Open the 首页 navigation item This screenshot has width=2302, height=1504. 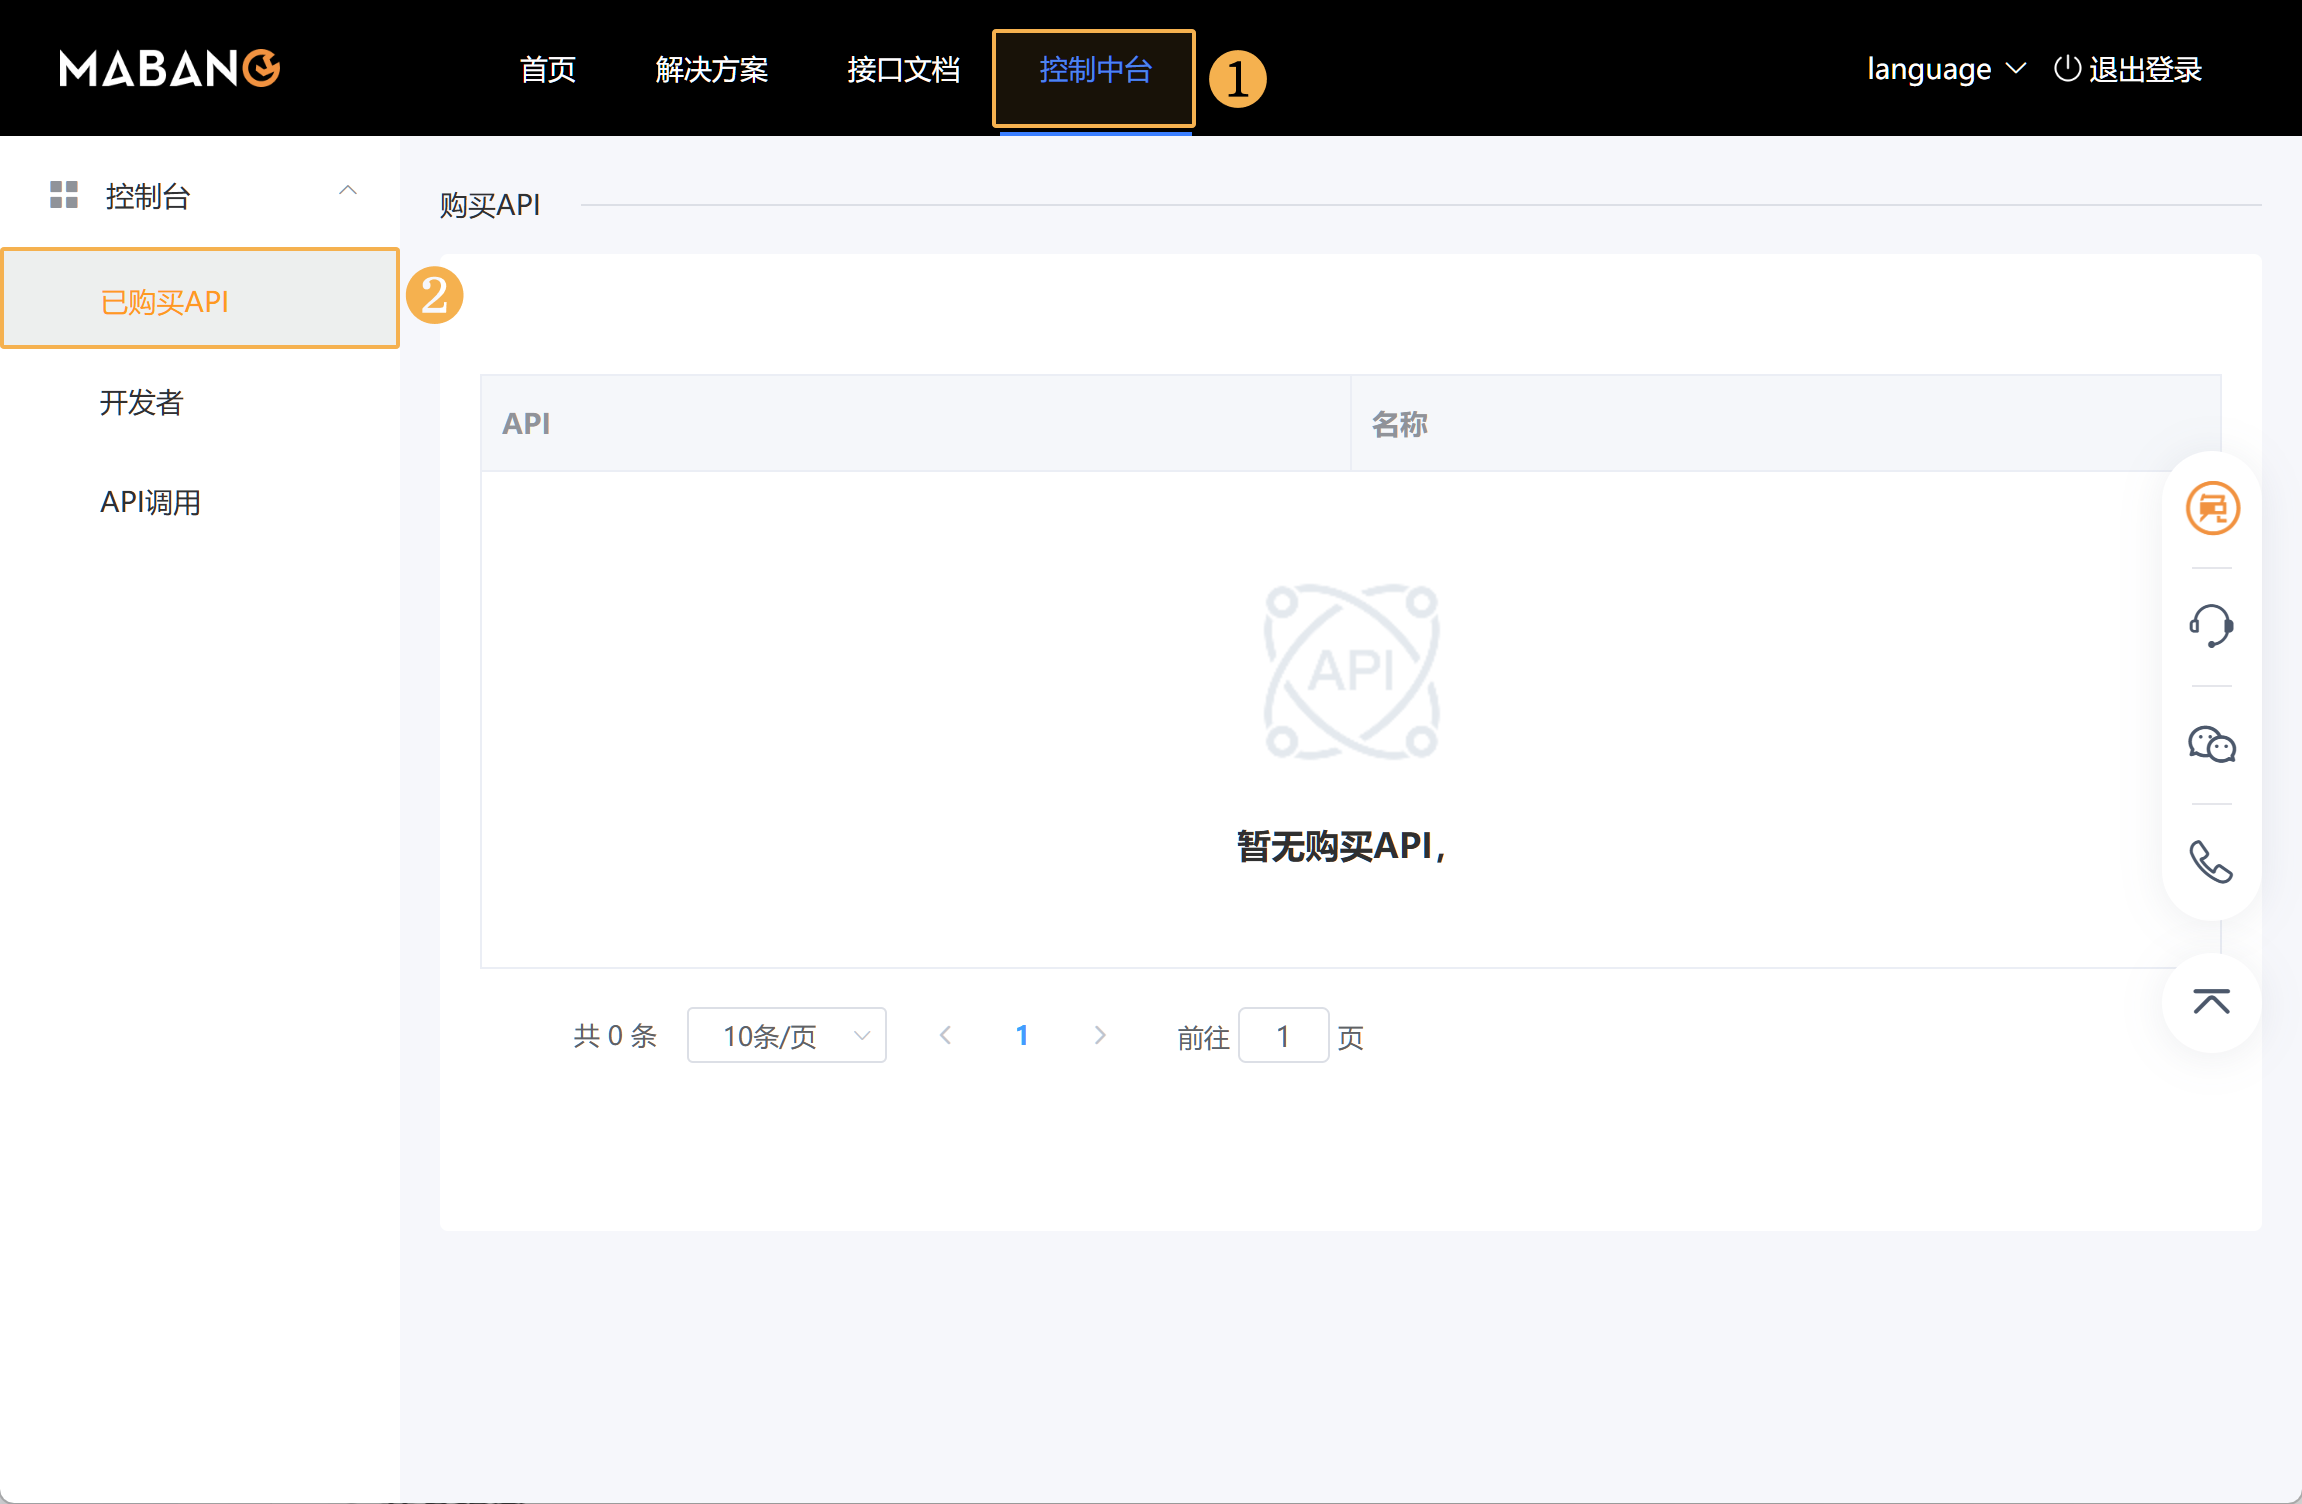pos(548,69)
